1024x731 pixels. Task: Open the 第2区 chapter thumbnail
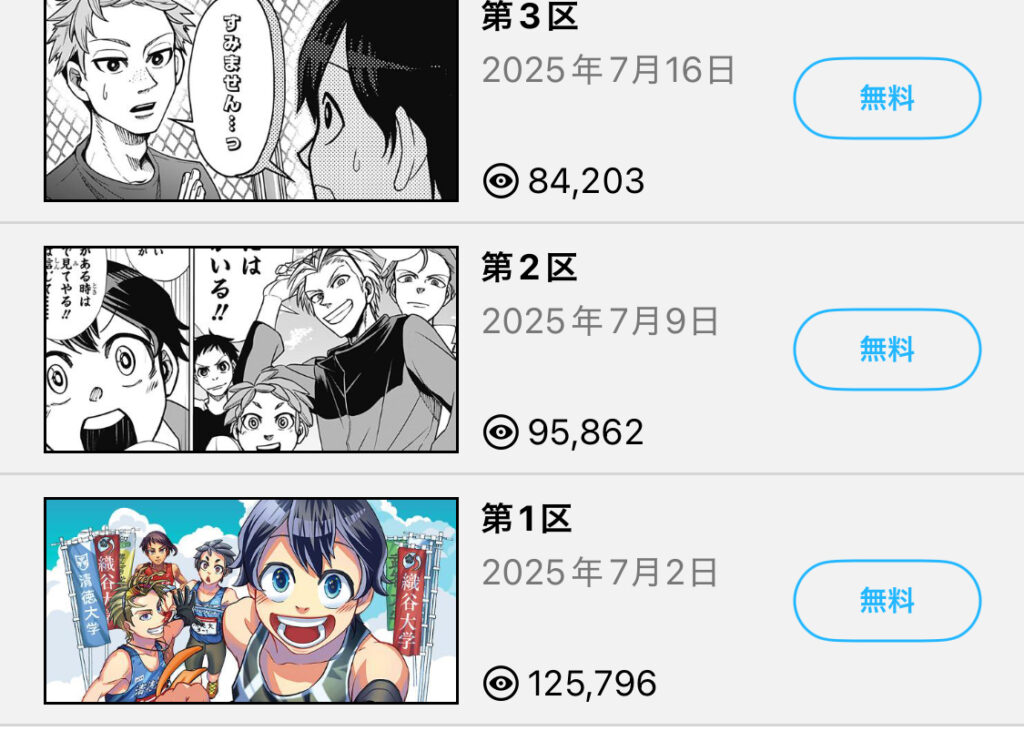[251, 349]
